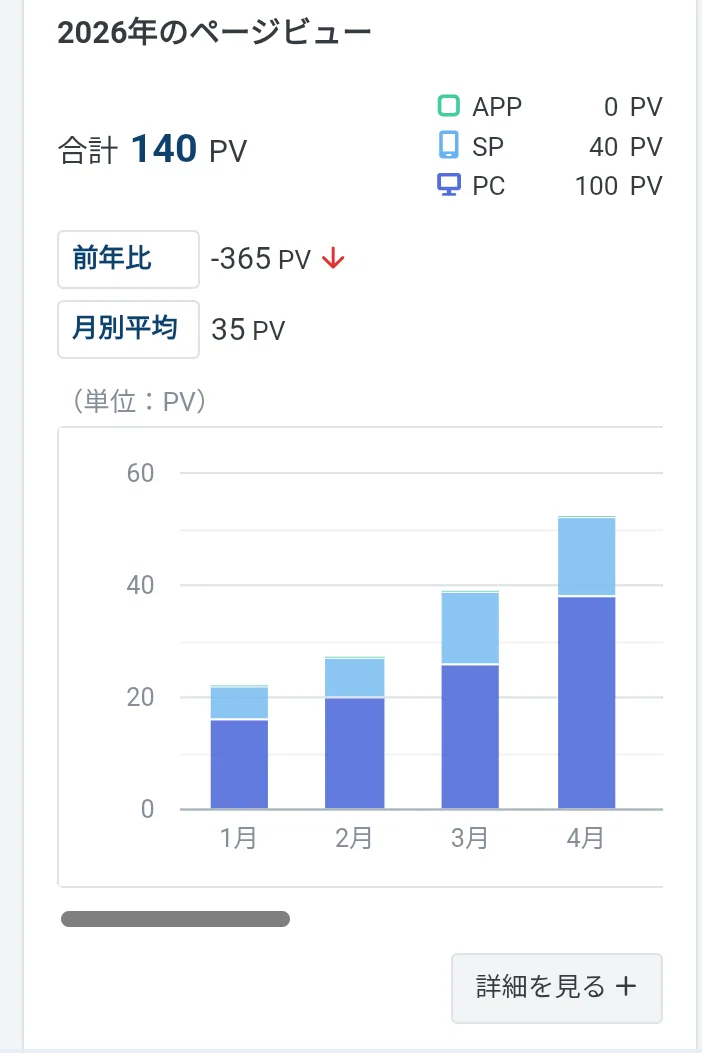Click the dark blue PC segment of 4月 bar
Screen dimensions: 702x1053
pyautogui.click(x=586, y=702)
